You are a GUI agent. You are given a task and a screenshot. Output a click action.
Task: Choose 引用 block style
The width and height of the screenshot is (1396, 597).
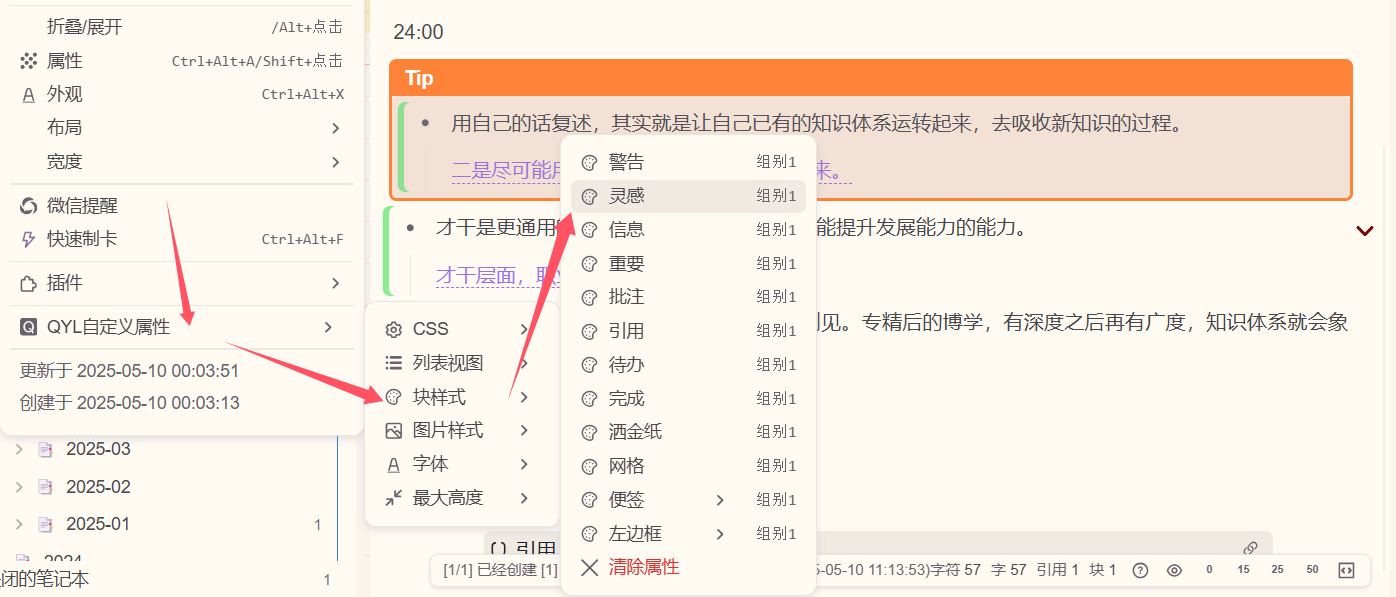pyautogui.click(x=688, y=331)
